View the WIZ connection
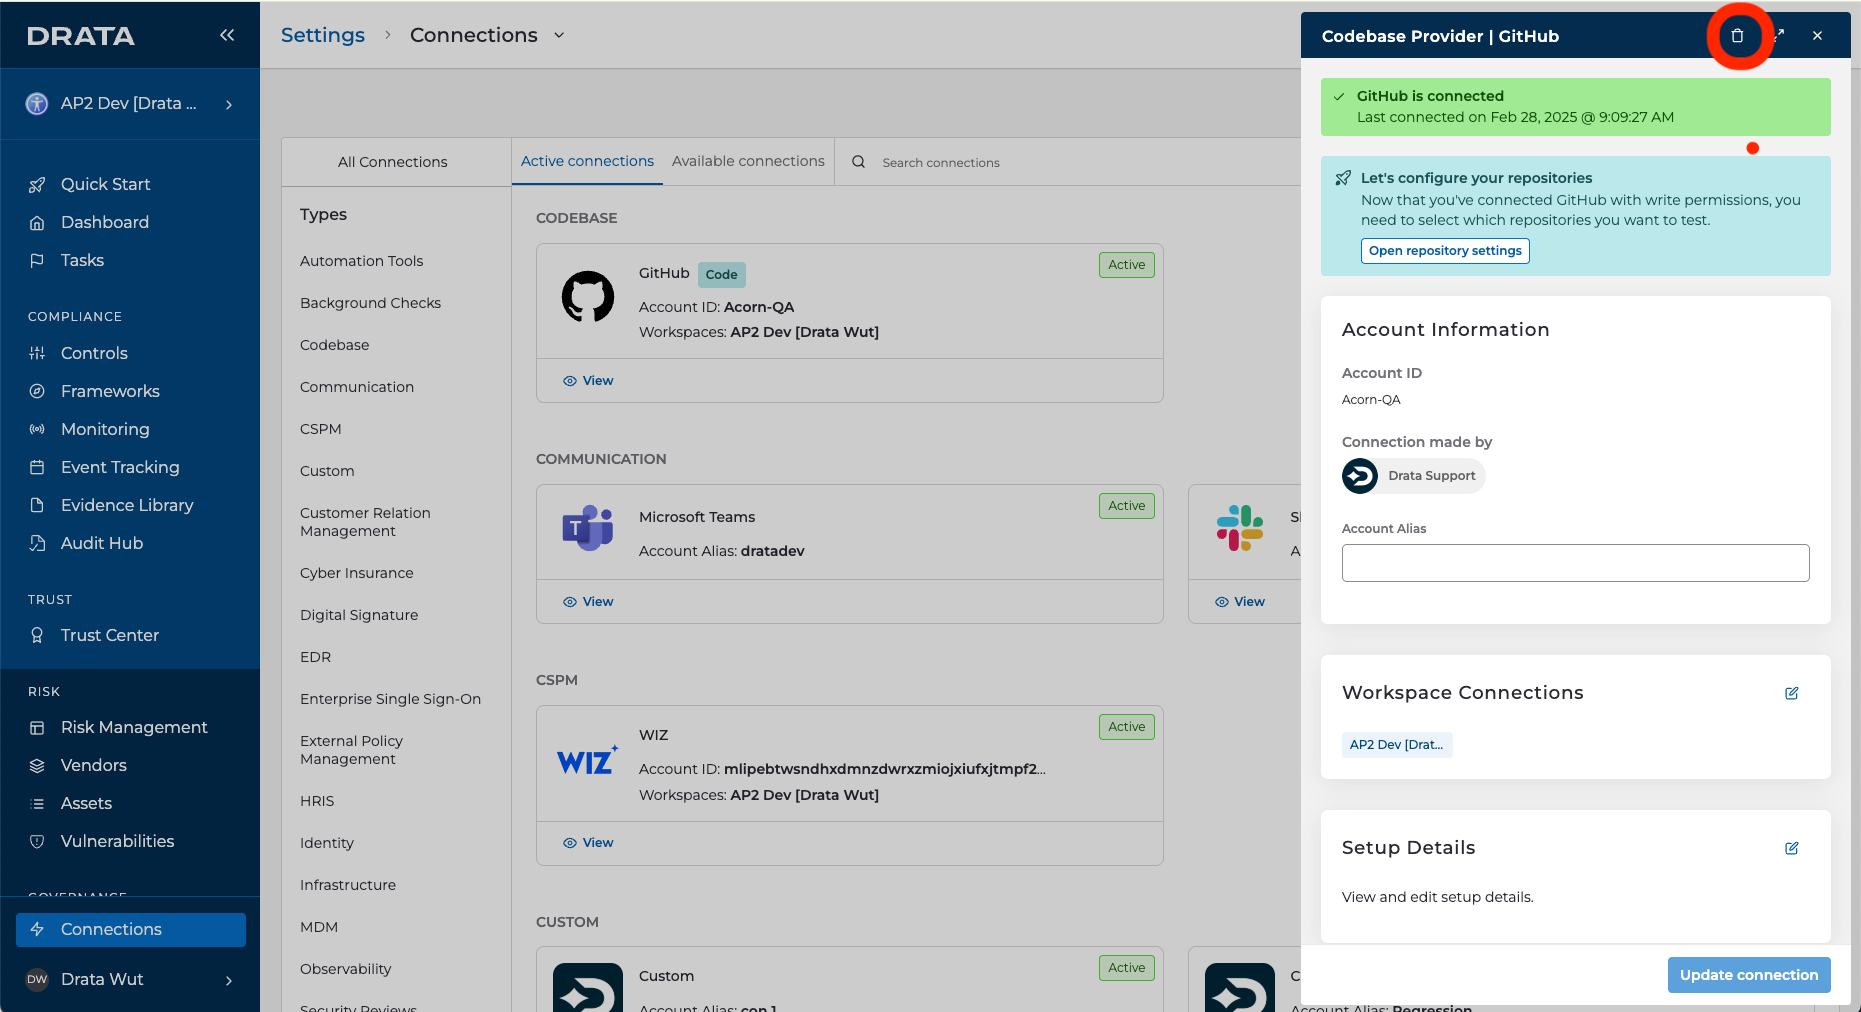This screenshot has height=1012, width=1861. pyautogui.click(x=588, y=843)
